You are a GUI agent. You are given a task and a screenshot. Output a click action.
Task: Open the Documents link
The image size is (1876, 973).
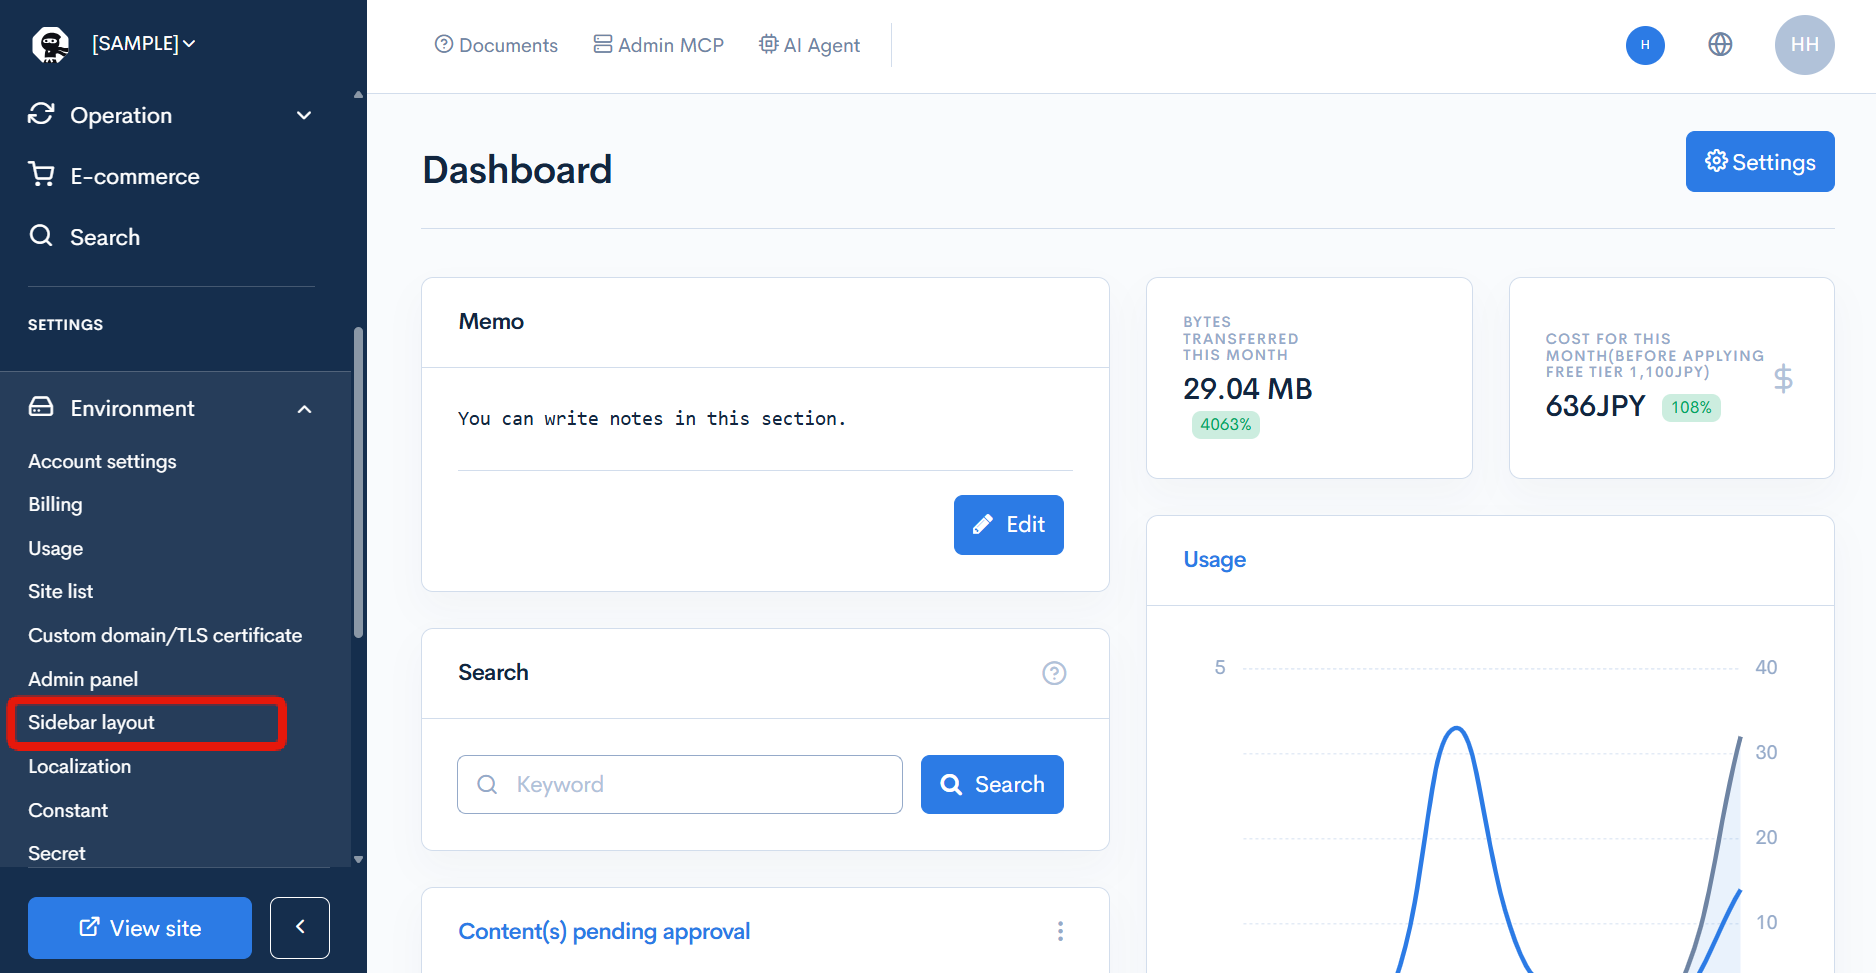pos(496,45)
